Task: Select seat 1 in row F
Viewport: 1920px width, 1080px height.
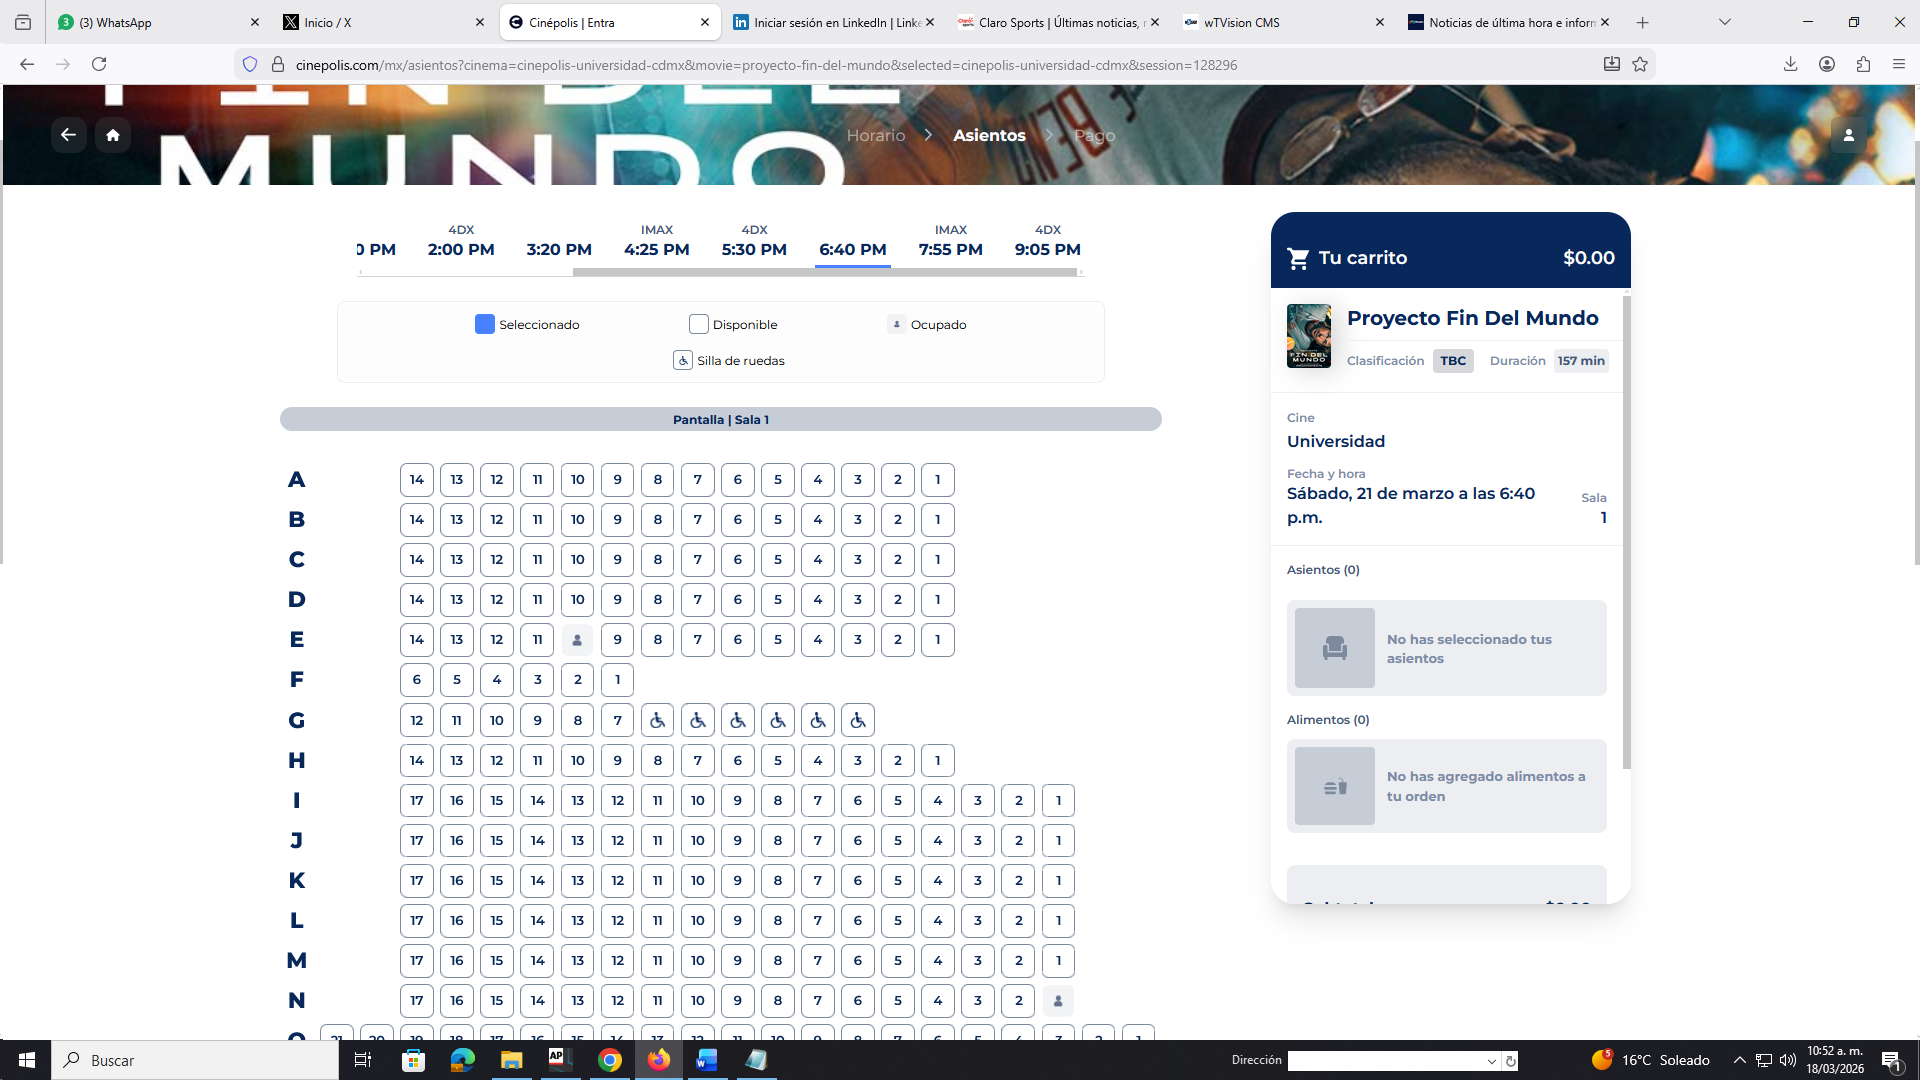Action: pyautogui.click(x=617, y=680)
